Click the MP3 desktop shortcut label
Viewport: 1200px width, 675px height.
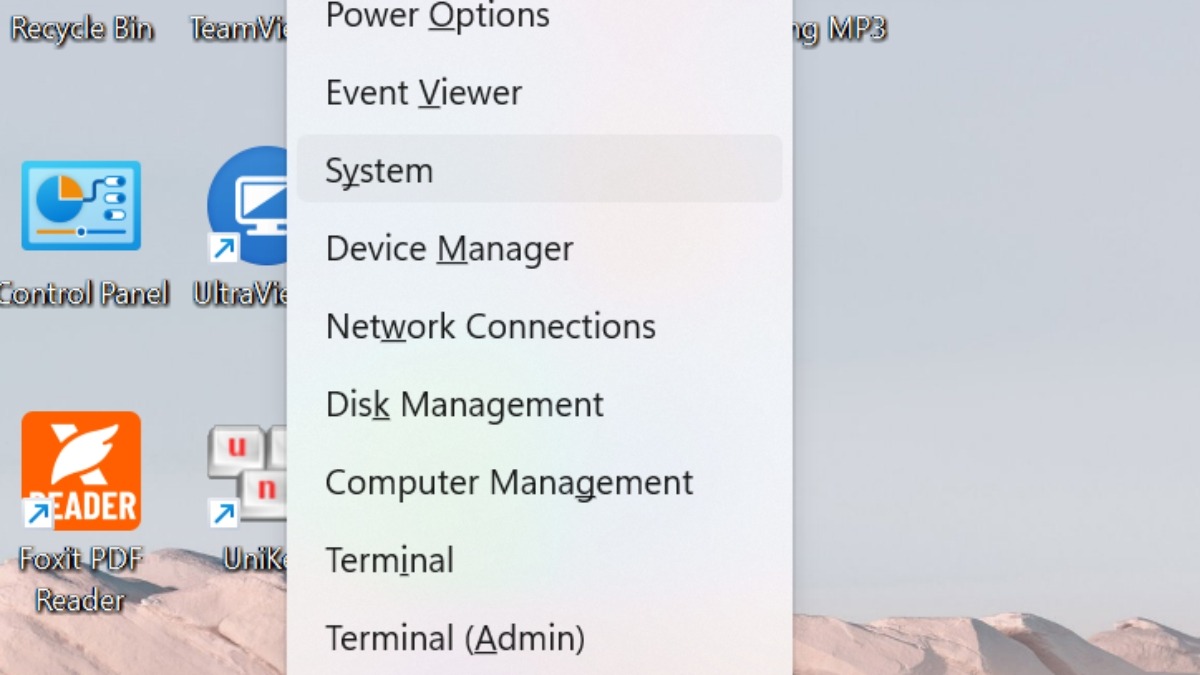(x=840, y=29)
